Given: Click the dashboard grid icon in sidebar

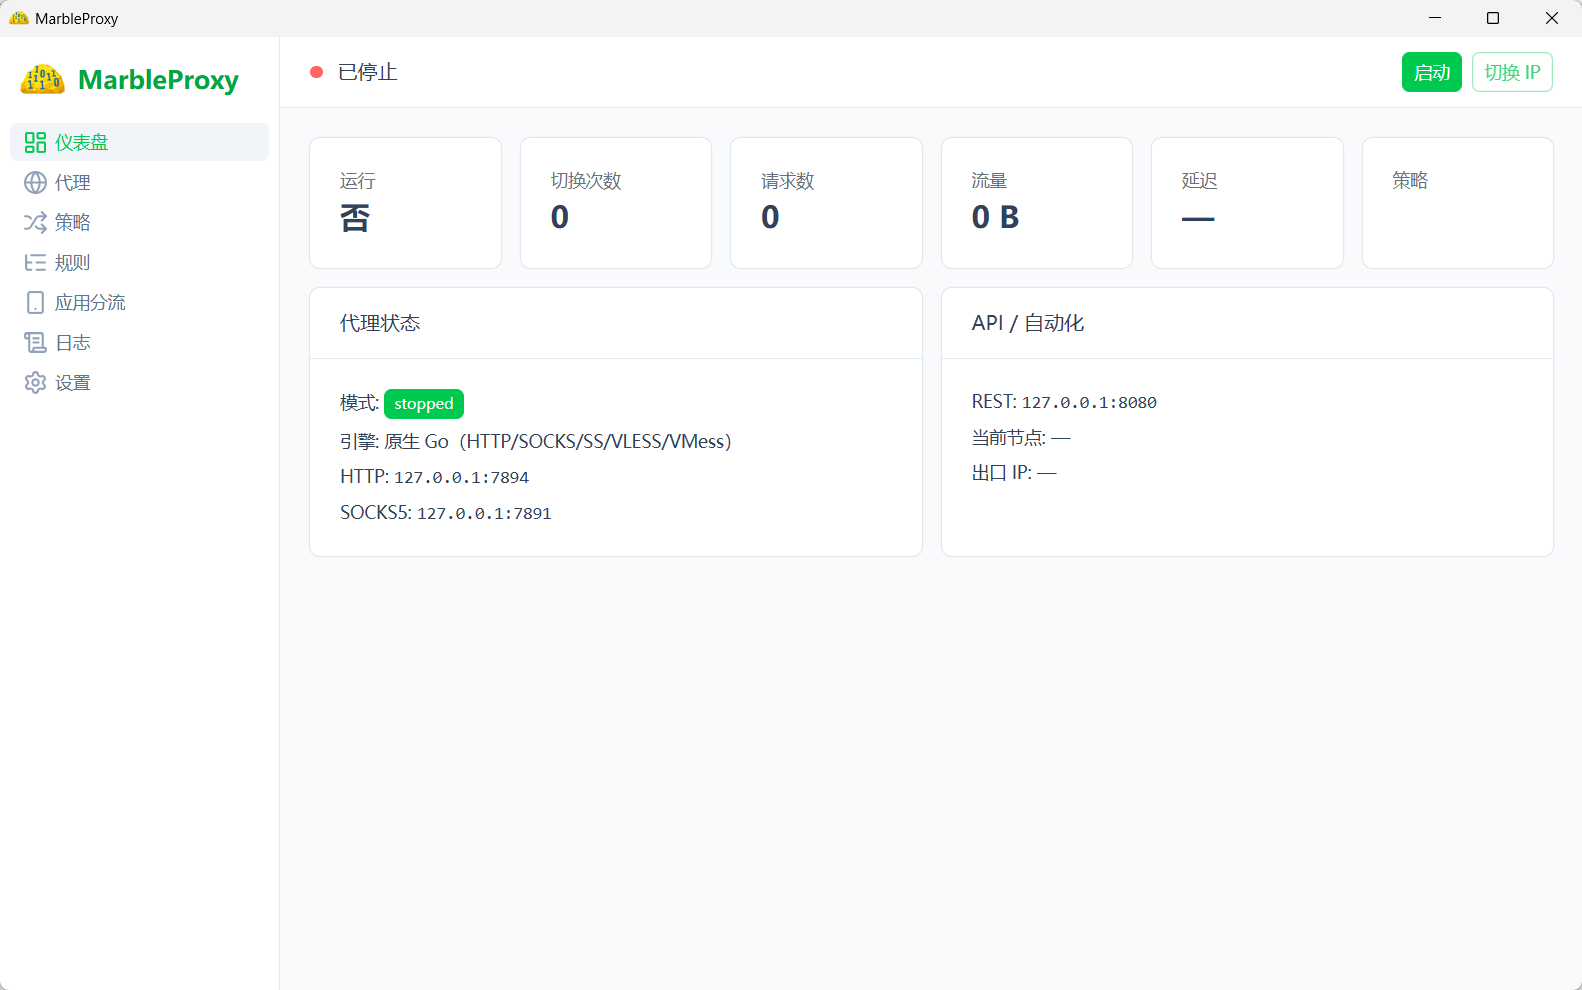Looking at the screenshot, I should (x=35, y=142).
